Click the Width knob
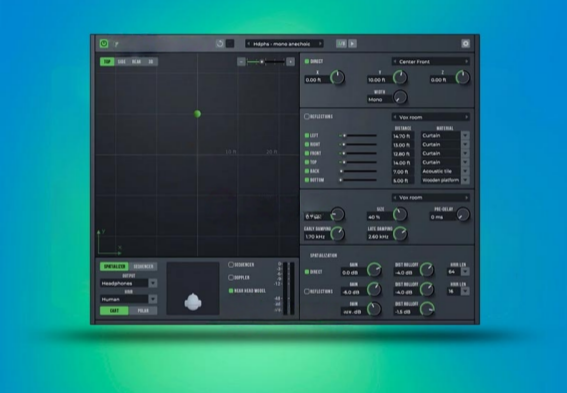Viewport: 567px width, 393px height. click(400, 97)
